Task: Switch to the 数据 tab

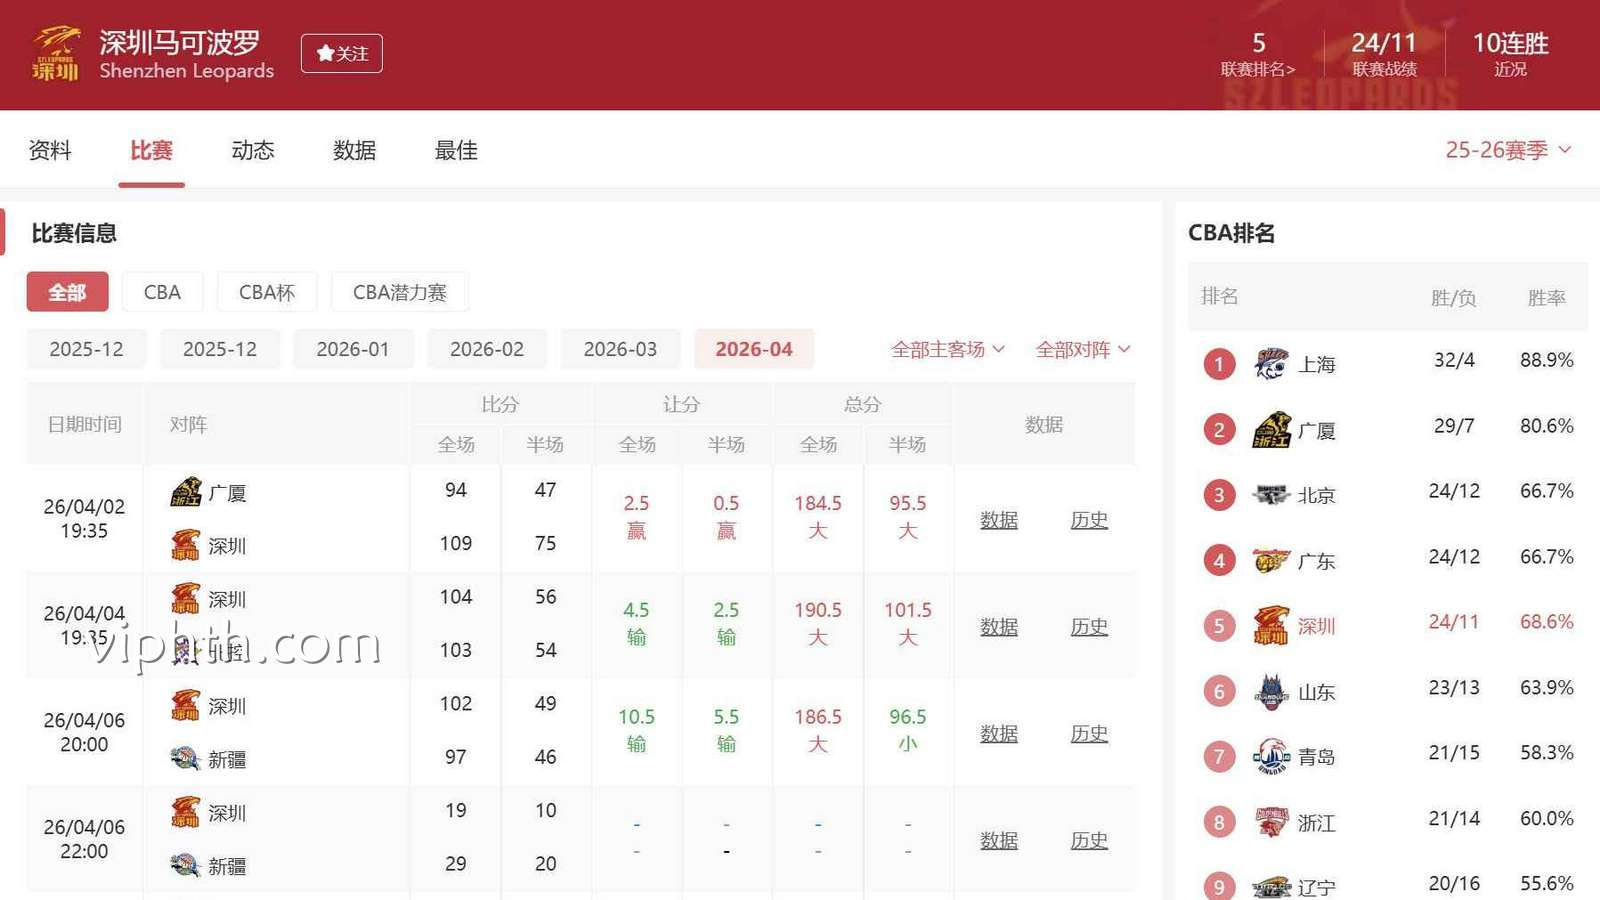Action: [x=355, y=150]
